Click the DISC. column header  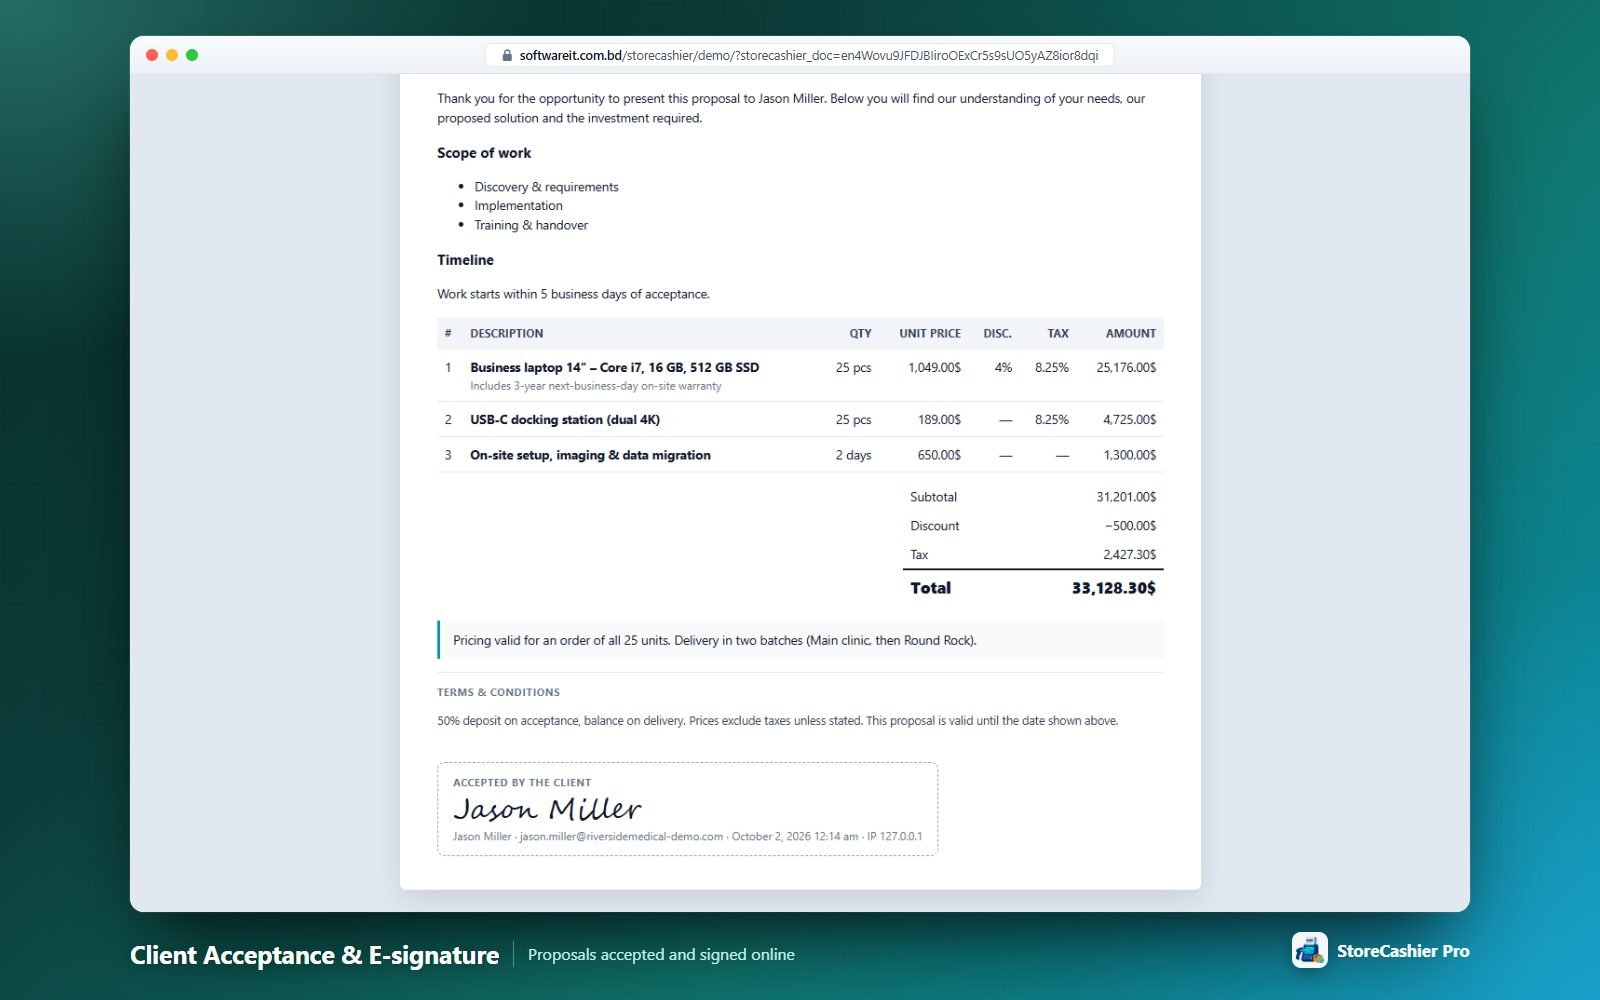pos(997,334)
